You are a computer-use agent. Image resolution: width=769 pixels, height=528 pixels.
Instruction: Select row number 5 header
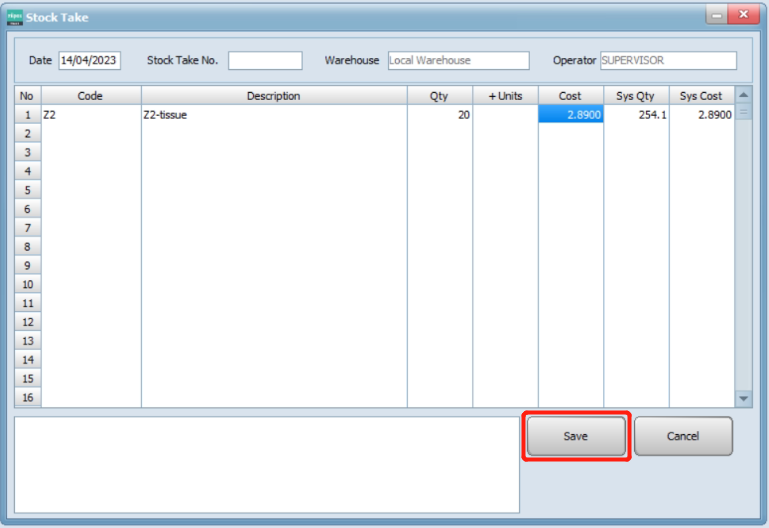pyautogui.click(x=27, y=190)
